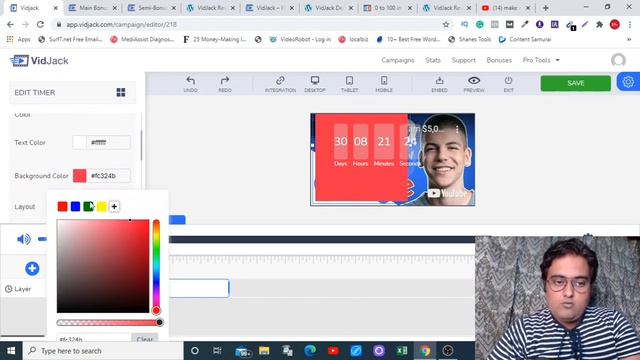Open the Shanes Tools bookmark
Screen dimensions: 640x360
(469, 39)
